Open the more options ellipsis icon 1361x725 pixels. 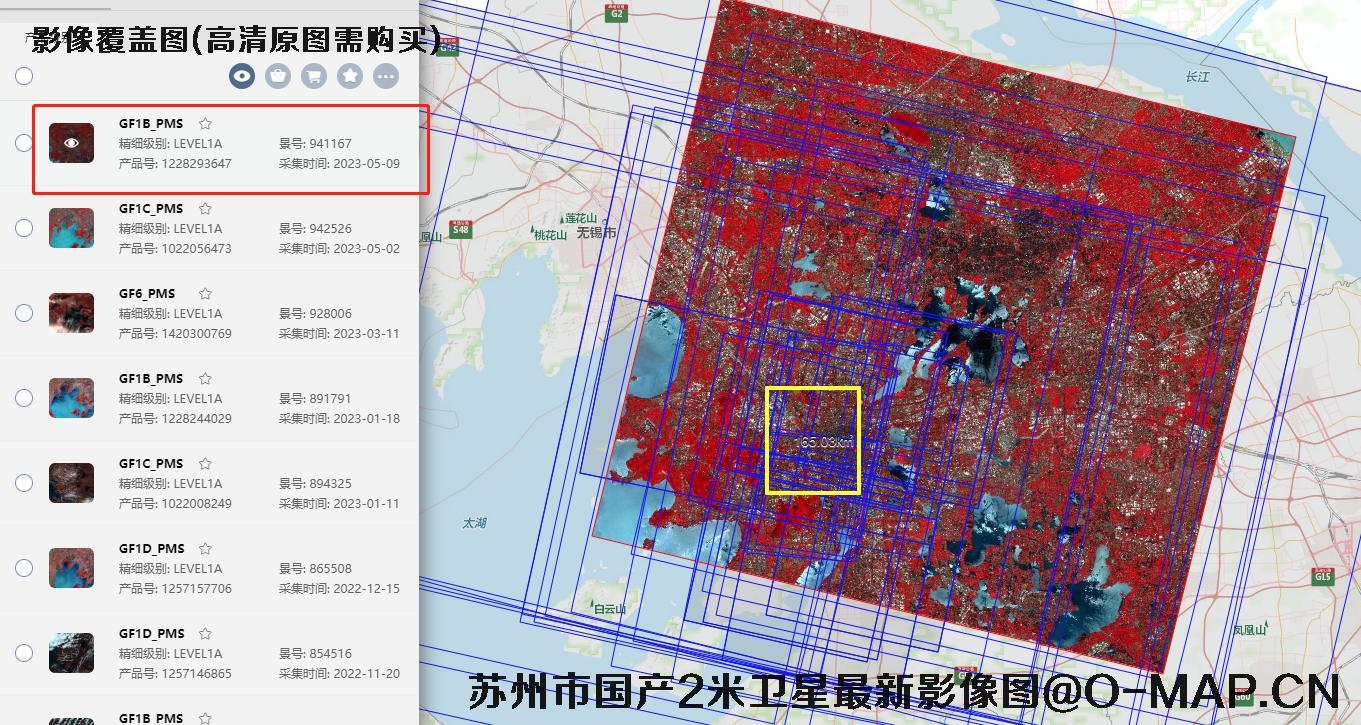tap(386, 76)
